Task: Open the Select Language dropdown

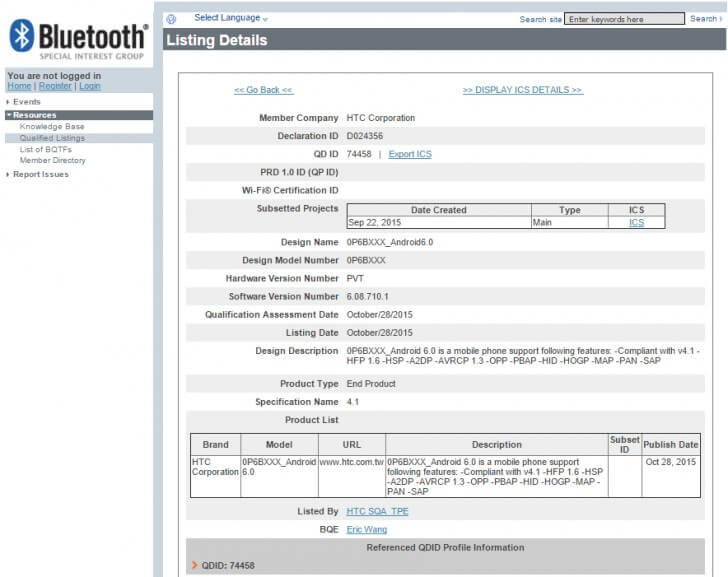Action: [231, 18]
